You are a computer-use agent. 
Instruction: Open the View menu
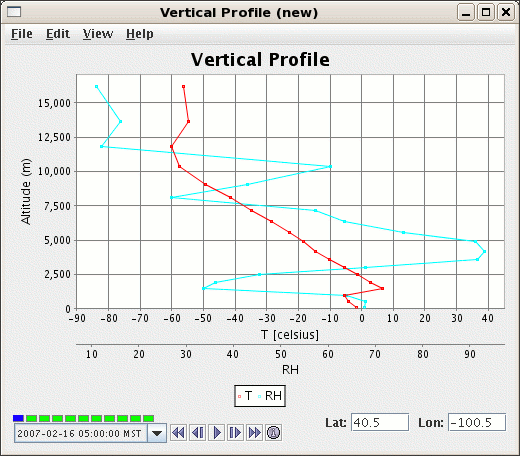(98, 34)
